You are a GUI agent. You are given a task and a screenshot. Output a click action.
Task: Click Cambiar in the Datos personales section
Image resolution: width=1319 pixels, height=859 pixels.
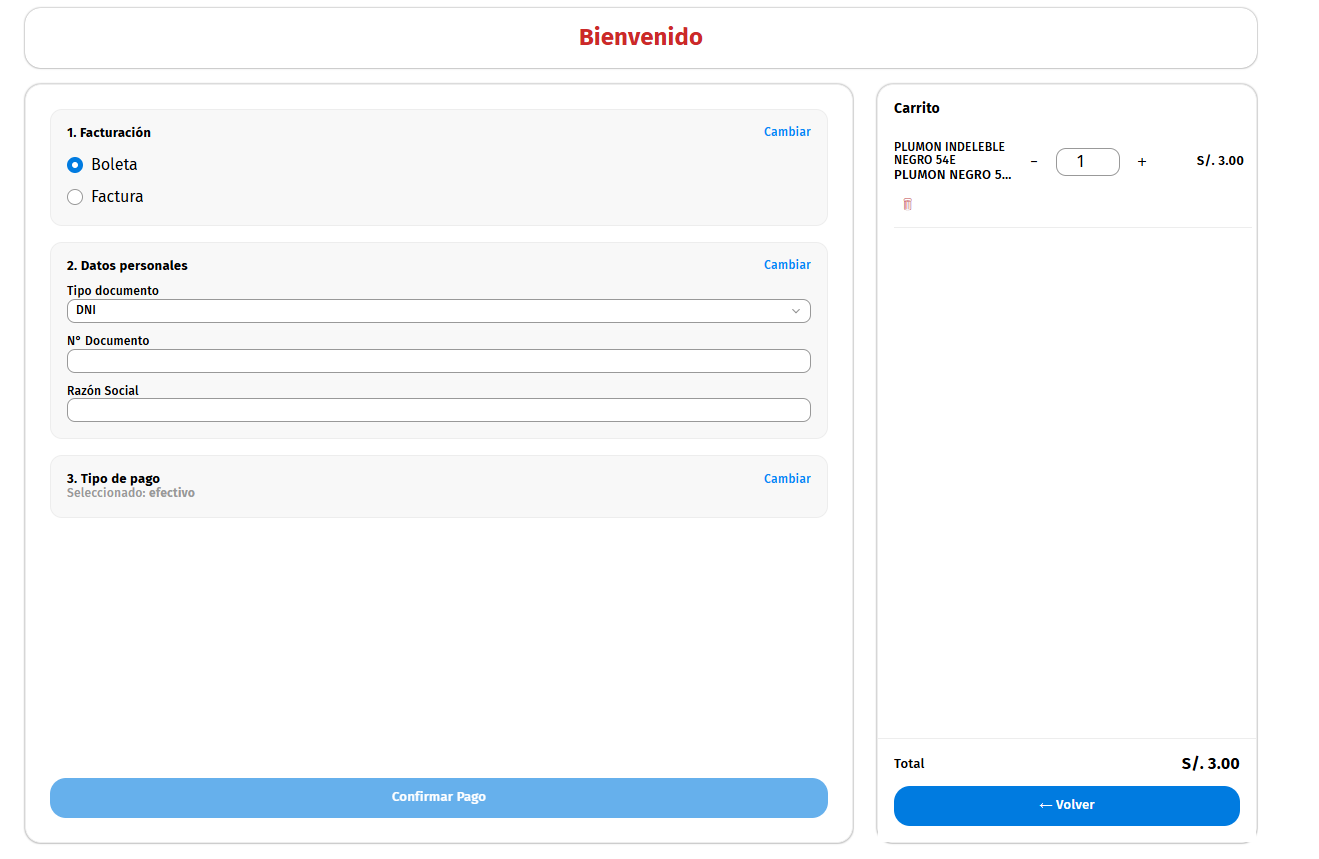coord(787,265)
